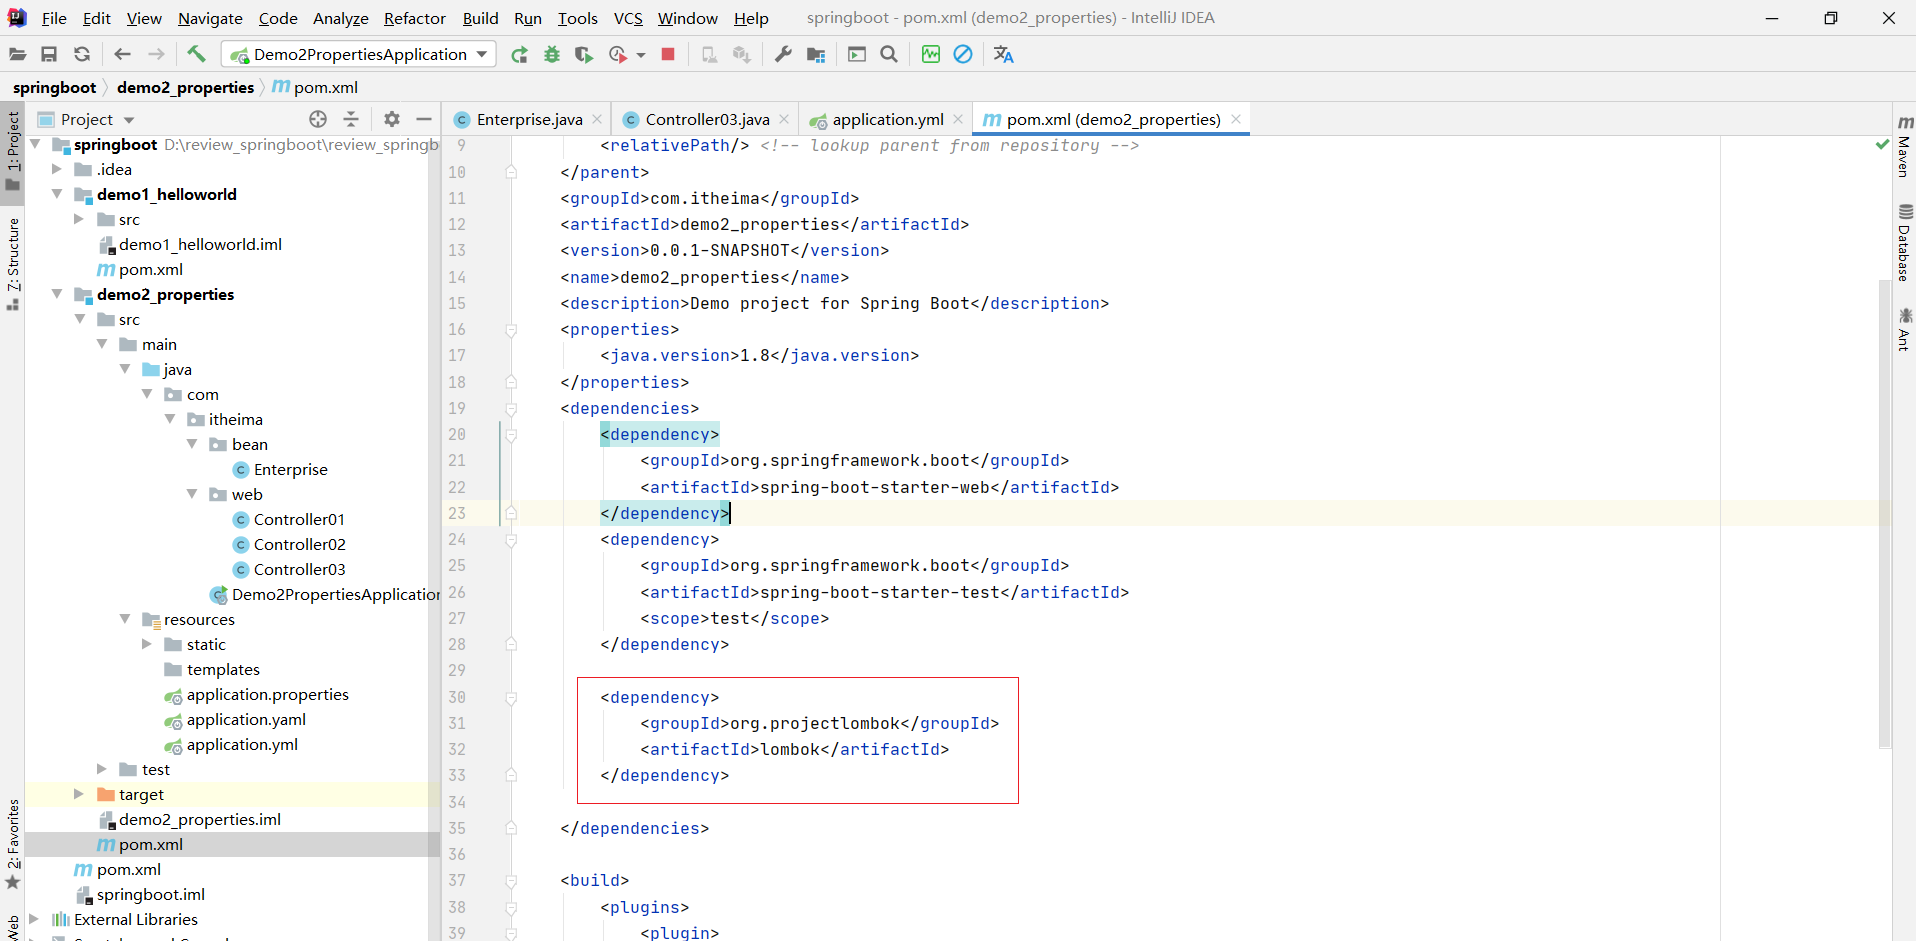Collapse the bean package
1916x941 pixels.
pos(192,444)
